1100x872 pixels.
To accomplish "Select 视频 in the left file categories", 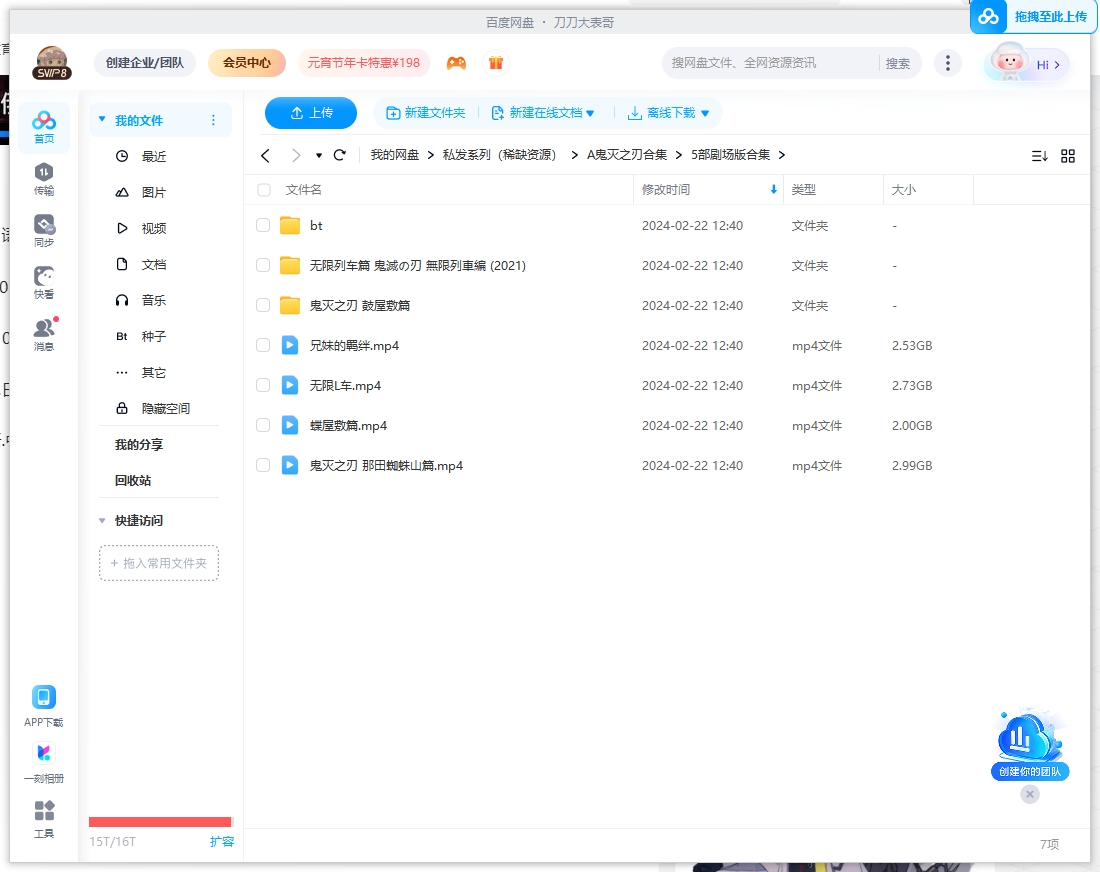I will point(153,228).
